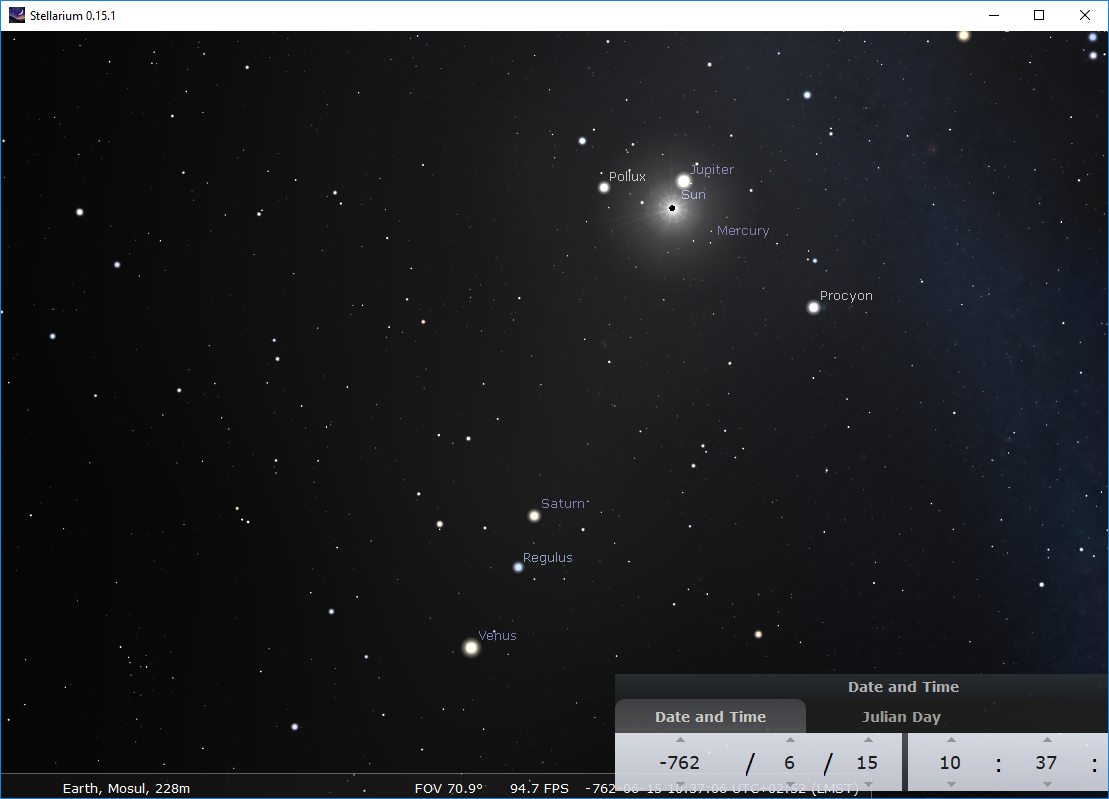Select the Date and Time tab

coord(710,717)
